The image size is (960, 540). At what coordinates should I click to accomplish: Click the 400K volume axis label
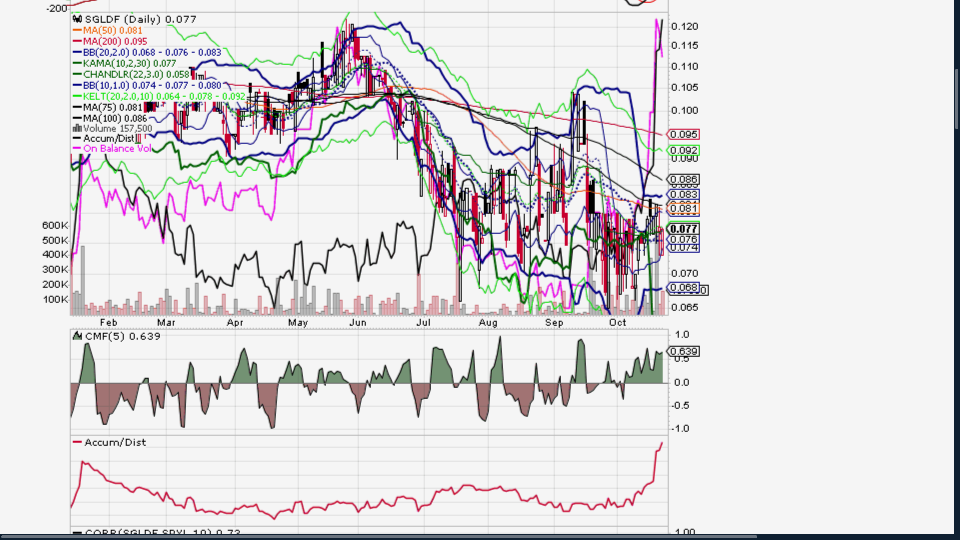click(55, 255)
